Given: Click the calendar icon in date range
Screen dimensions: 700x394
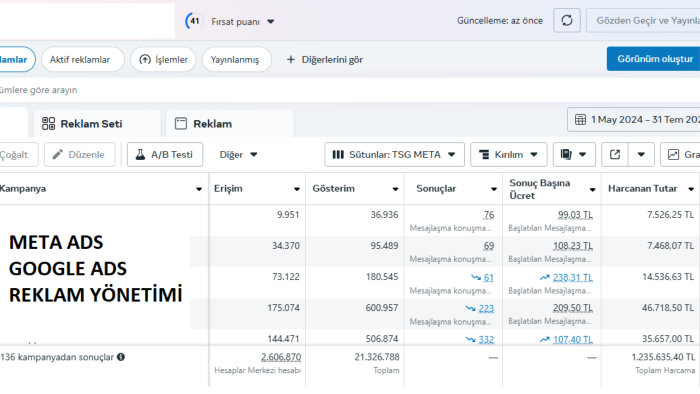Looking at the screenshot, I should 580,120.
